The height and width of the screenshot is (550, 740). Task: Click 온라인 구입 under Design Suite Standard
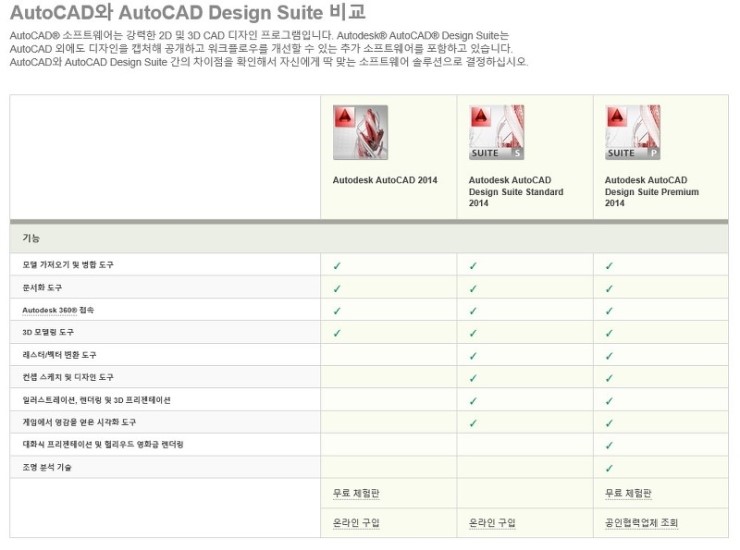pyautogui.click(x=492, y=522)
